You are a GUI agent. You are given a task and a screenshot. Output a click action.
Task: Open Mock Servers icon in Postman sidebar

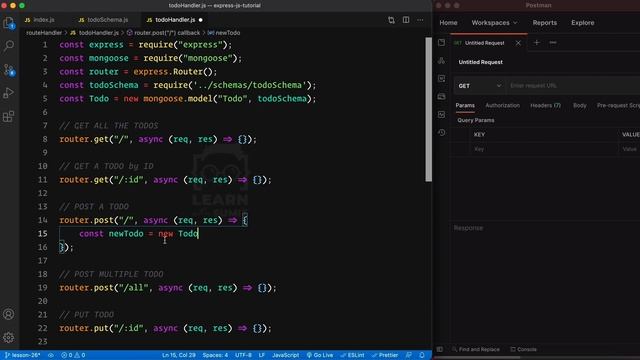point(442,96)
